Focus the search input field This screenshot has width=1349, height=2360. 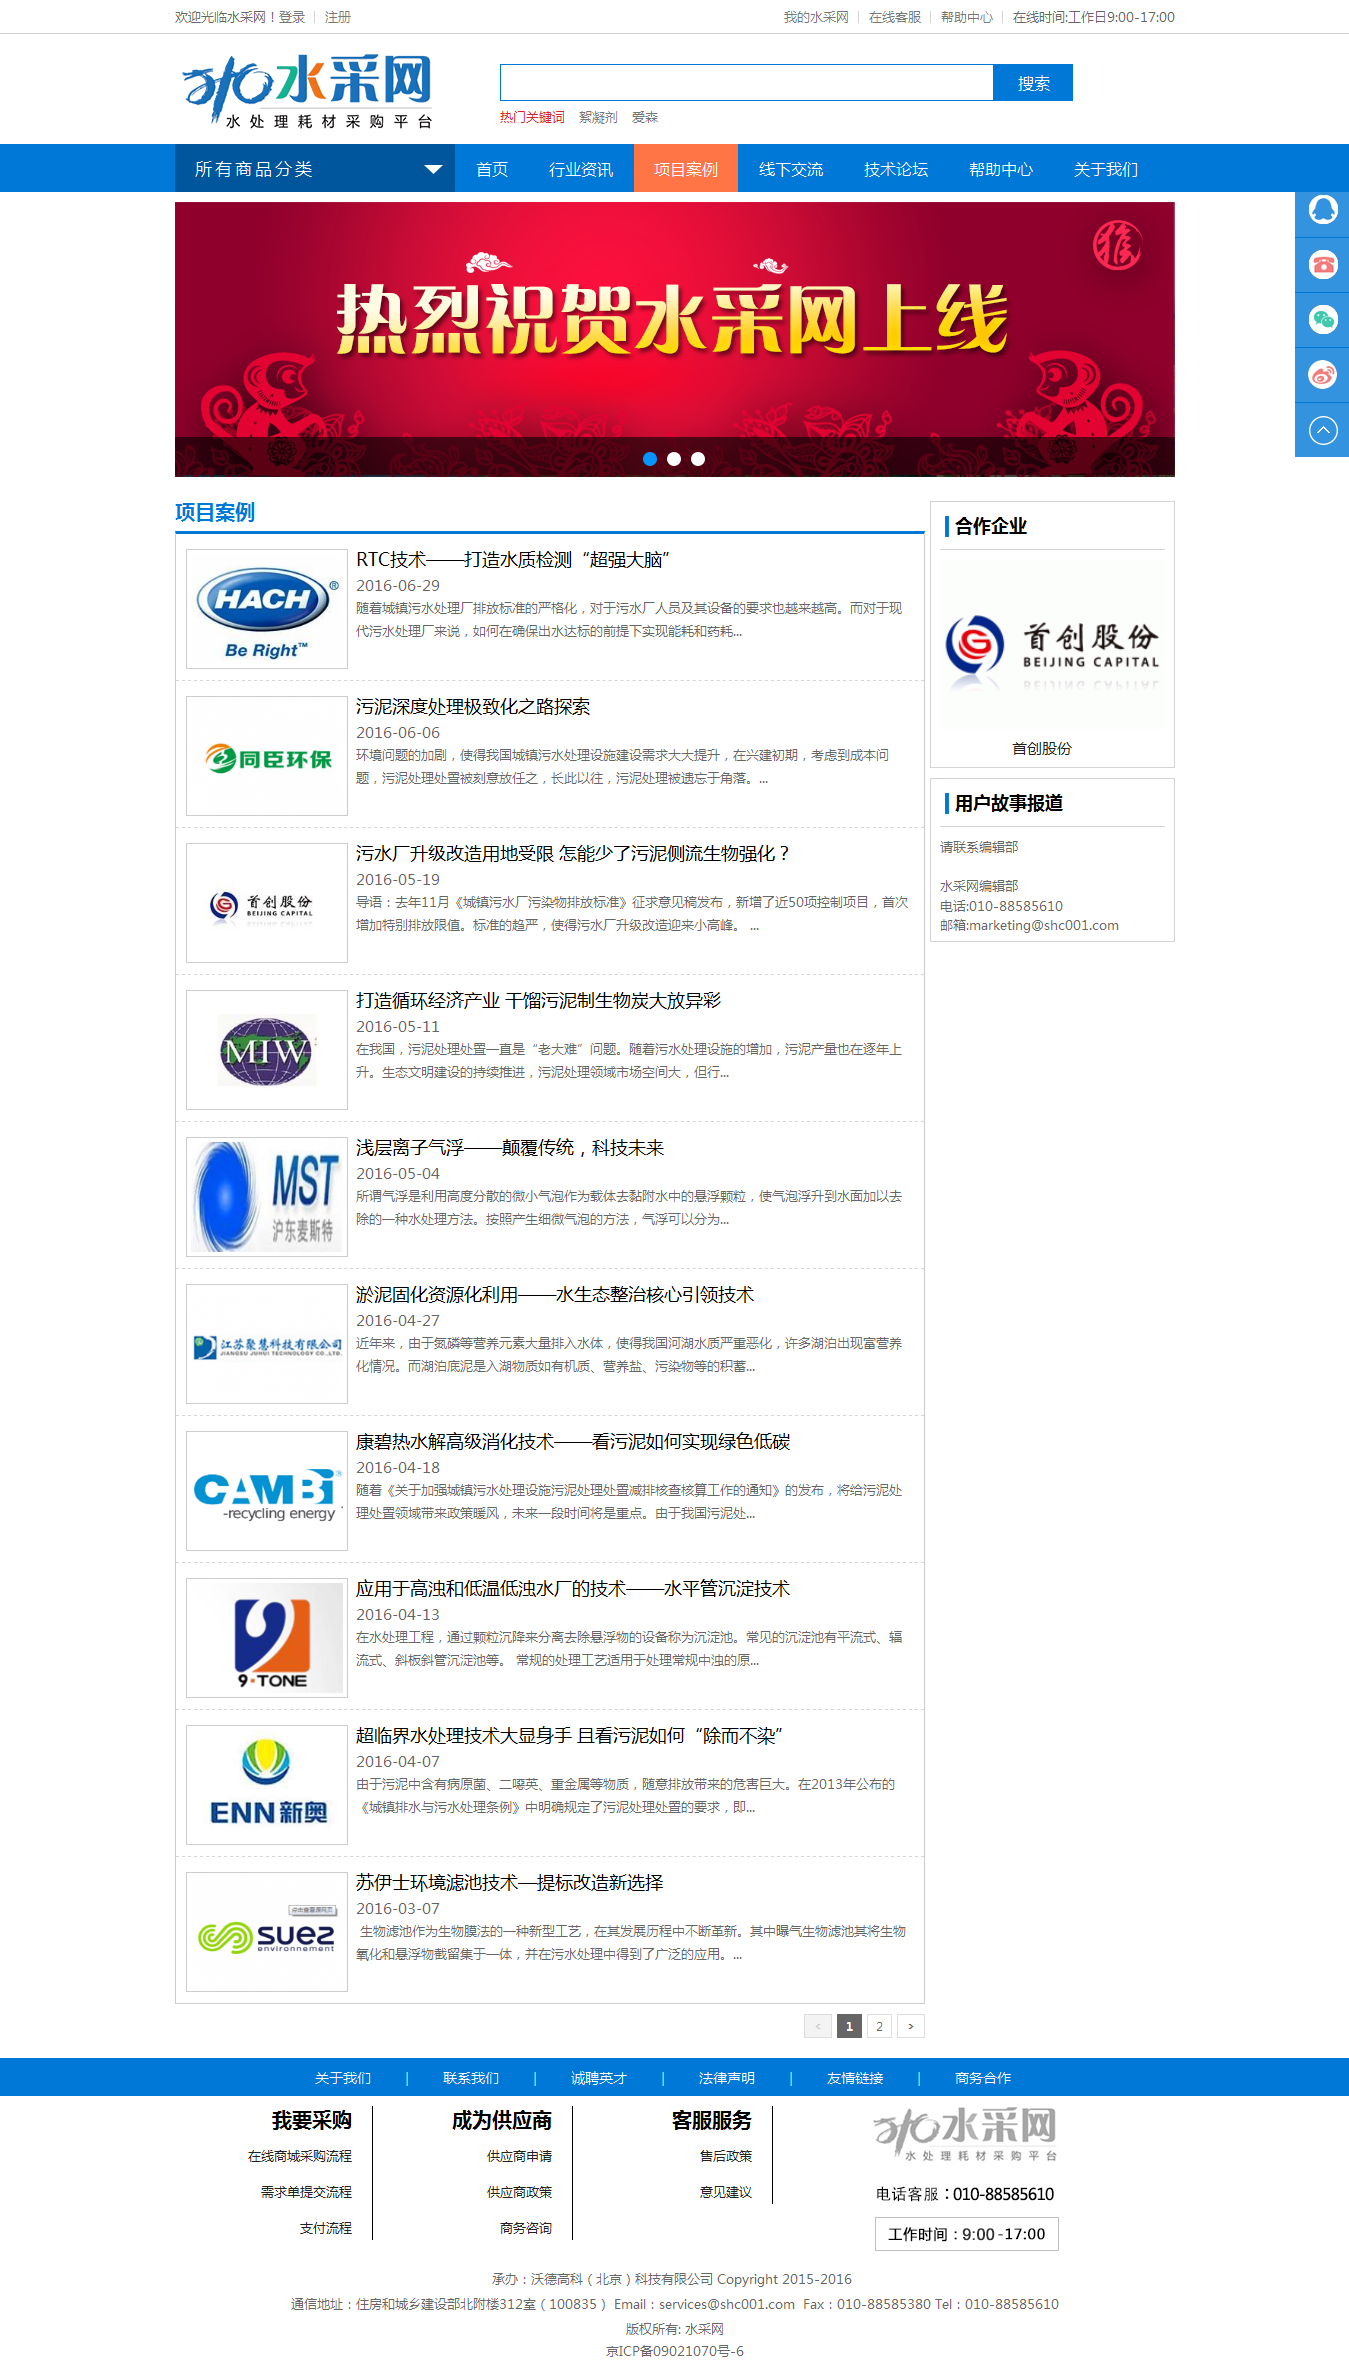pyautogui.click(x=746, y=83)
